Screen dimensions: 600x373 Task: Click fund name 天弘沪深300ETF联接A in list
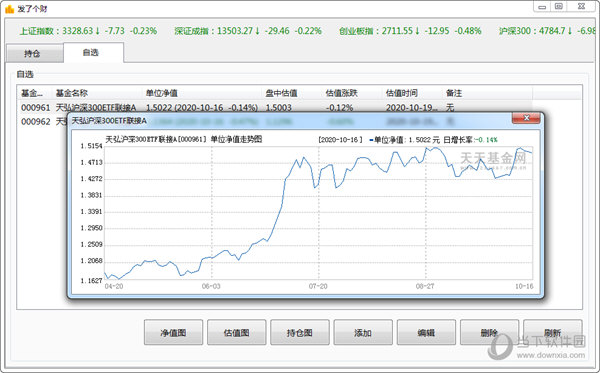(x=96, y=108)
